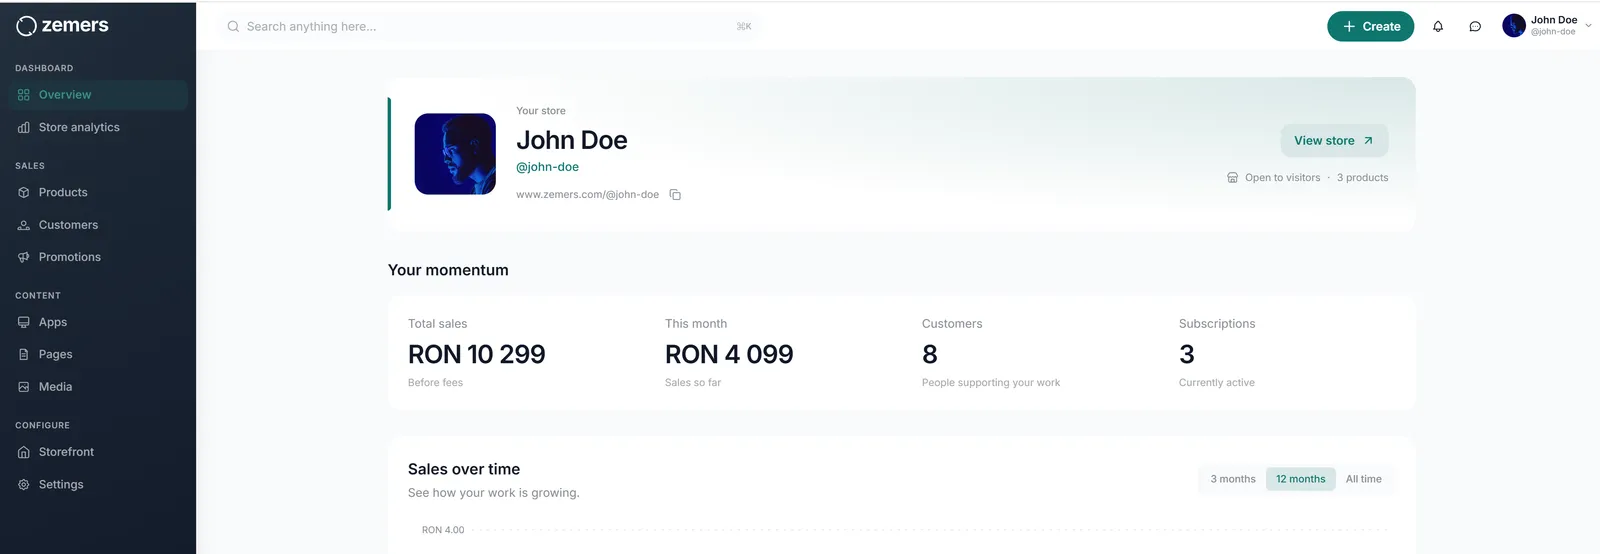Open notifications bell
Image resolution: width=1600 pixels, height=554 pixels.
pyautogui.click(x=1438, y=27)
